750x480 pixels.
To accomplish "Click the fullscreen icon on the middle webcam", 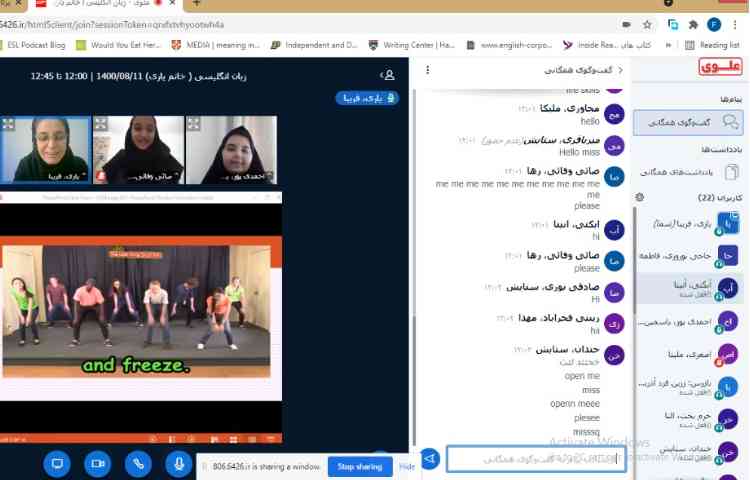I will (x=100, y=124).
